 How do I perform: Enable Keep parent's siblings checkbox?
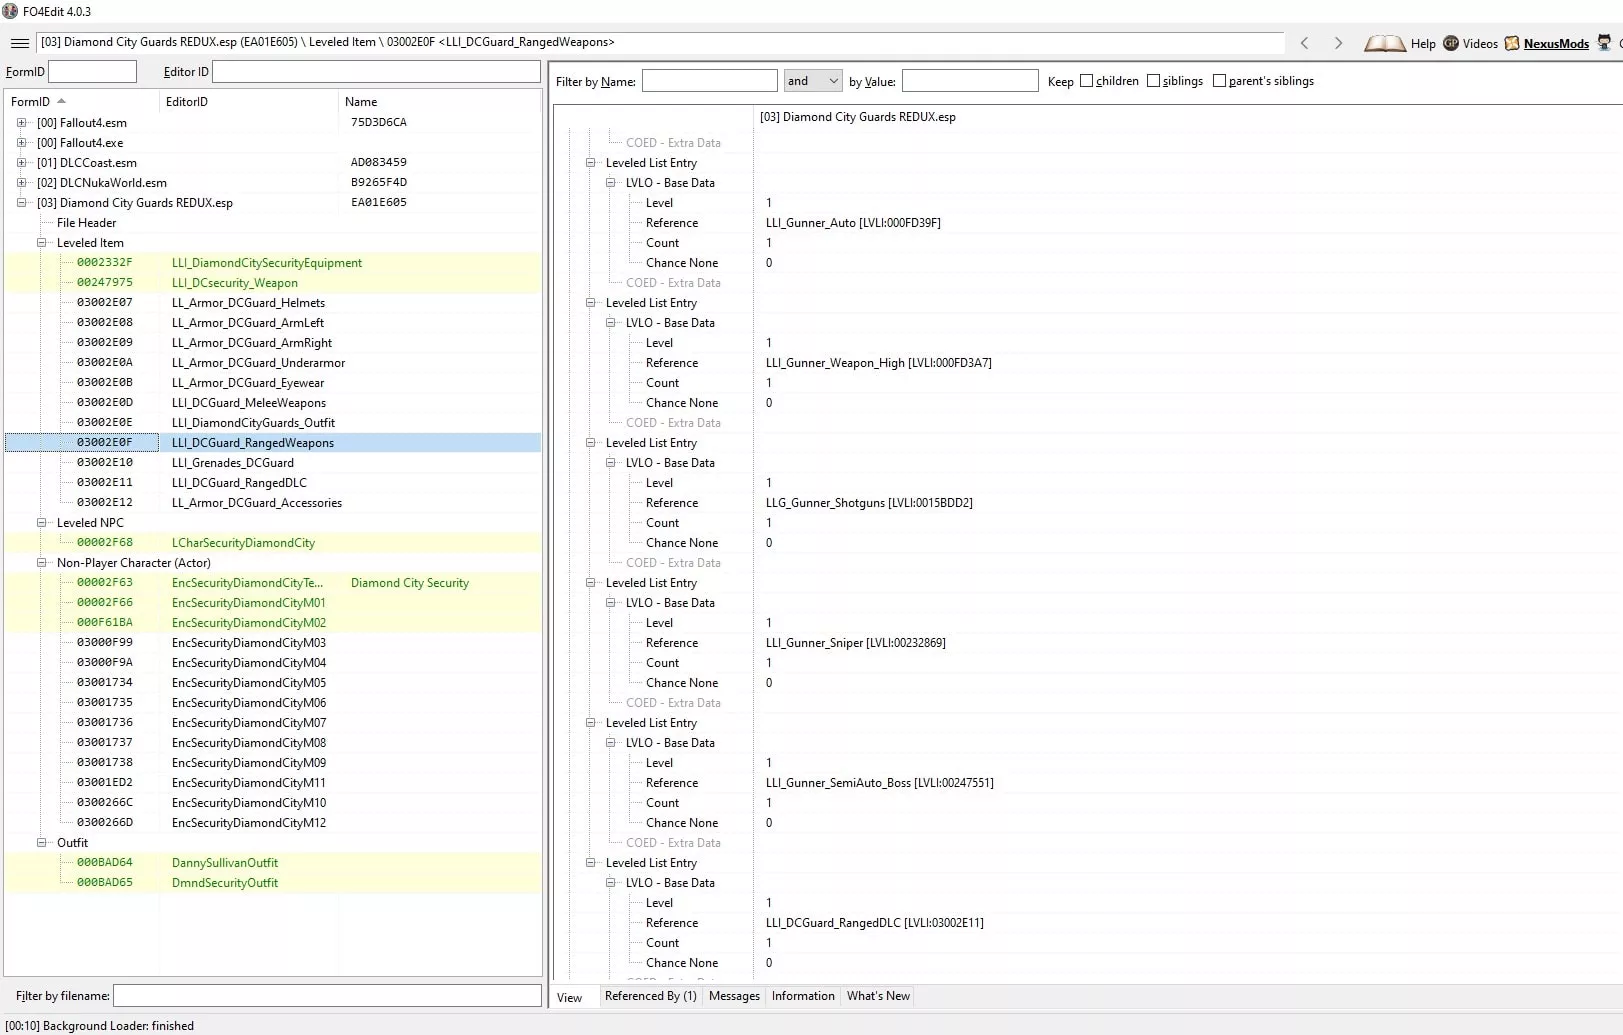click(1219, 81)
